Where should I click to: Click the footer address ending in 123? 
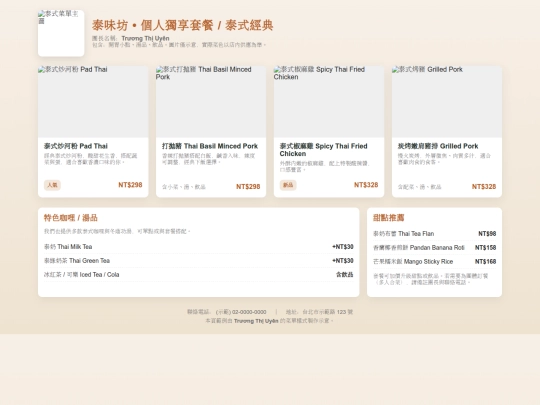[319, 312]
